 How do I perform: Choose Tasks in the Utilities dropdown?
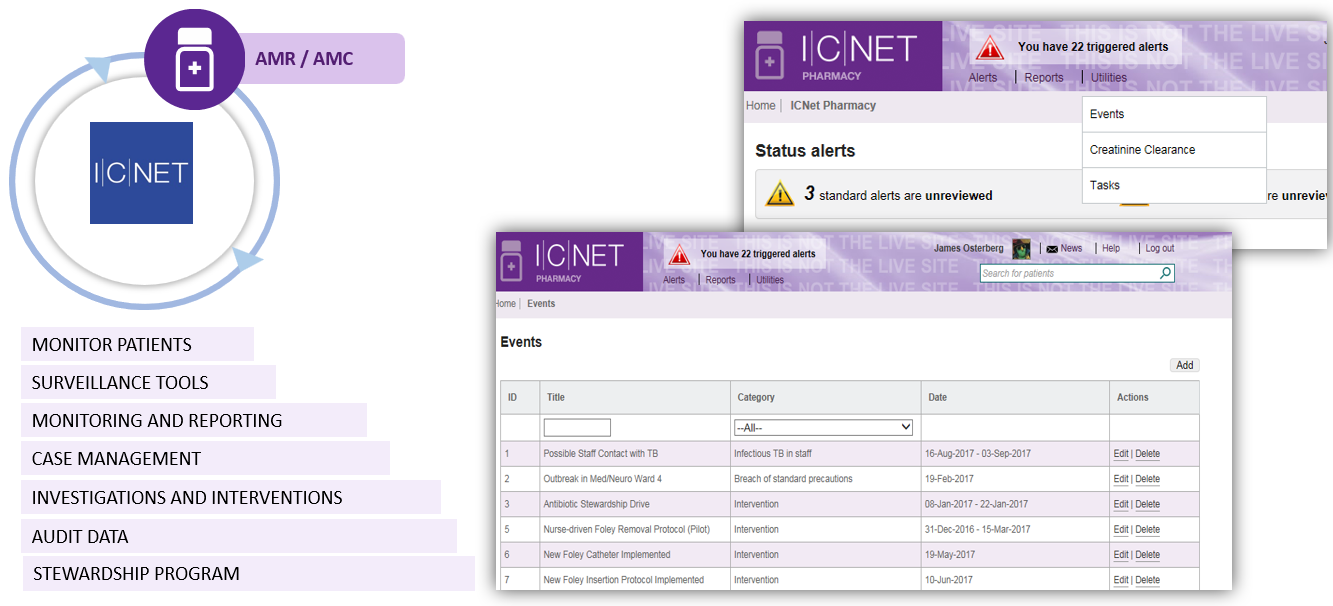point(1105,185)
